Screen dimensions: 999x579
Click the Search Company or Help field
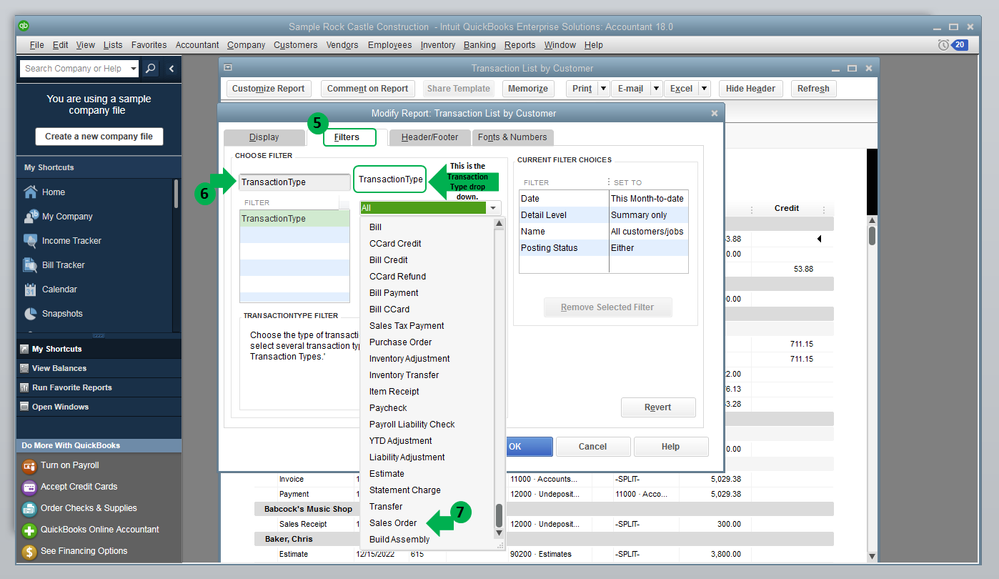73,68
